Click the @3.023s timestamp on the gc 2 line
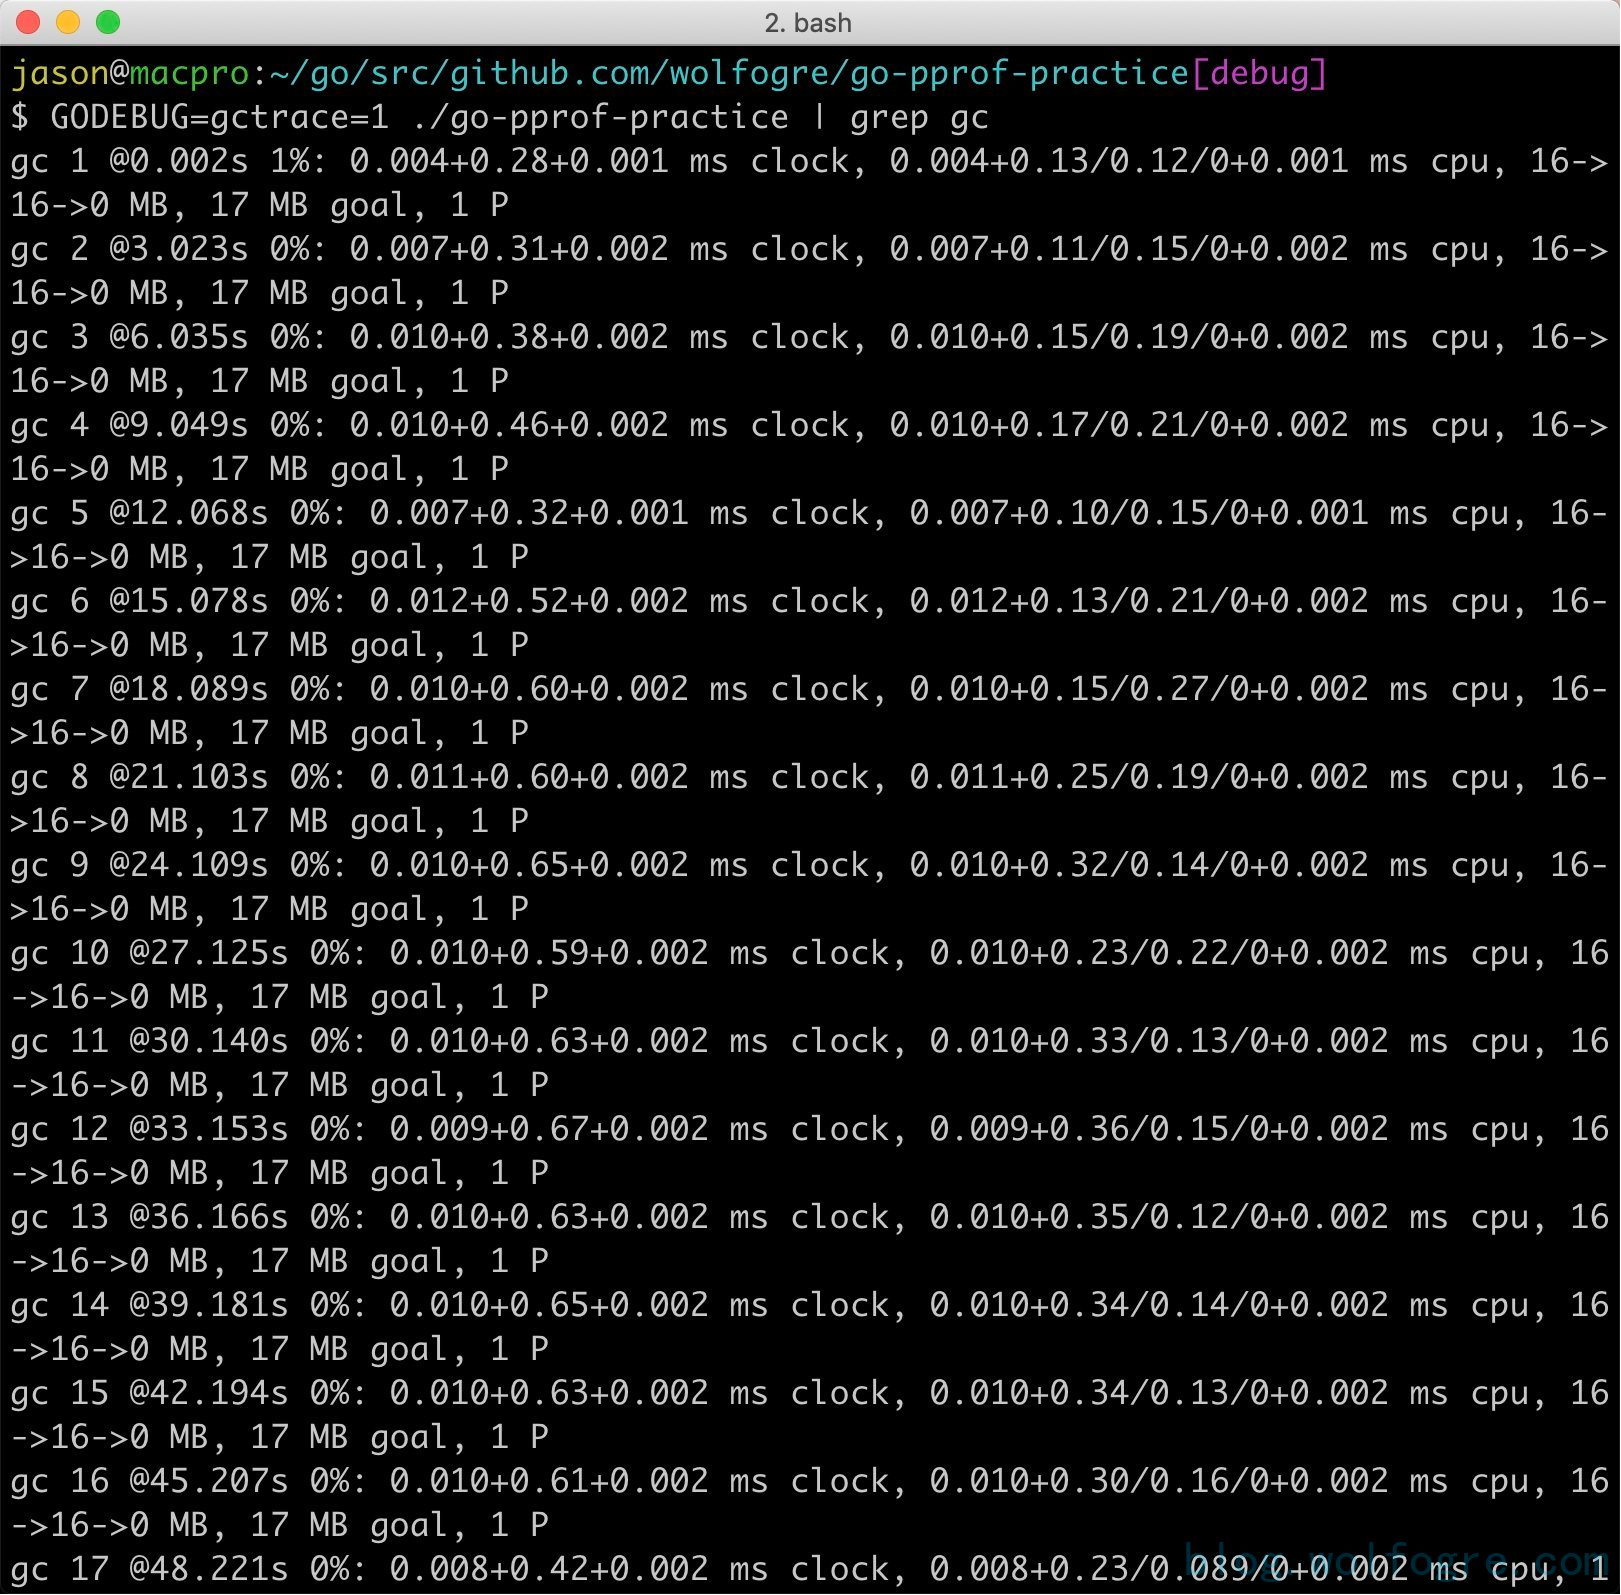 pos(179,249)
